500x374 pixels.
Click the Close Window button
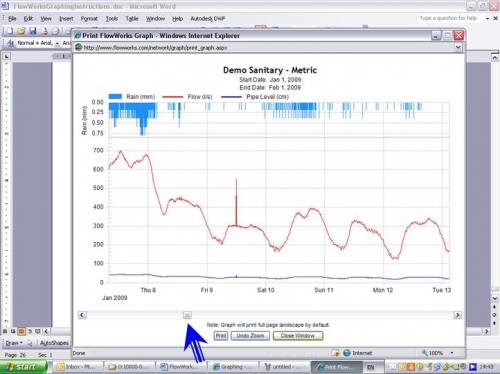click(298, 336)
